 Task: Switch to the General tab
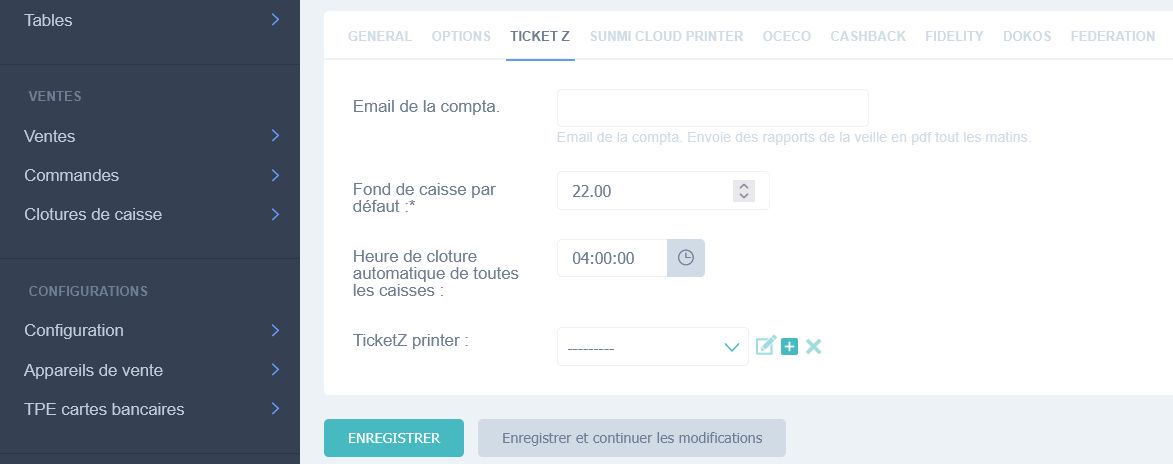pyautogui.click(x=380, y=36)
